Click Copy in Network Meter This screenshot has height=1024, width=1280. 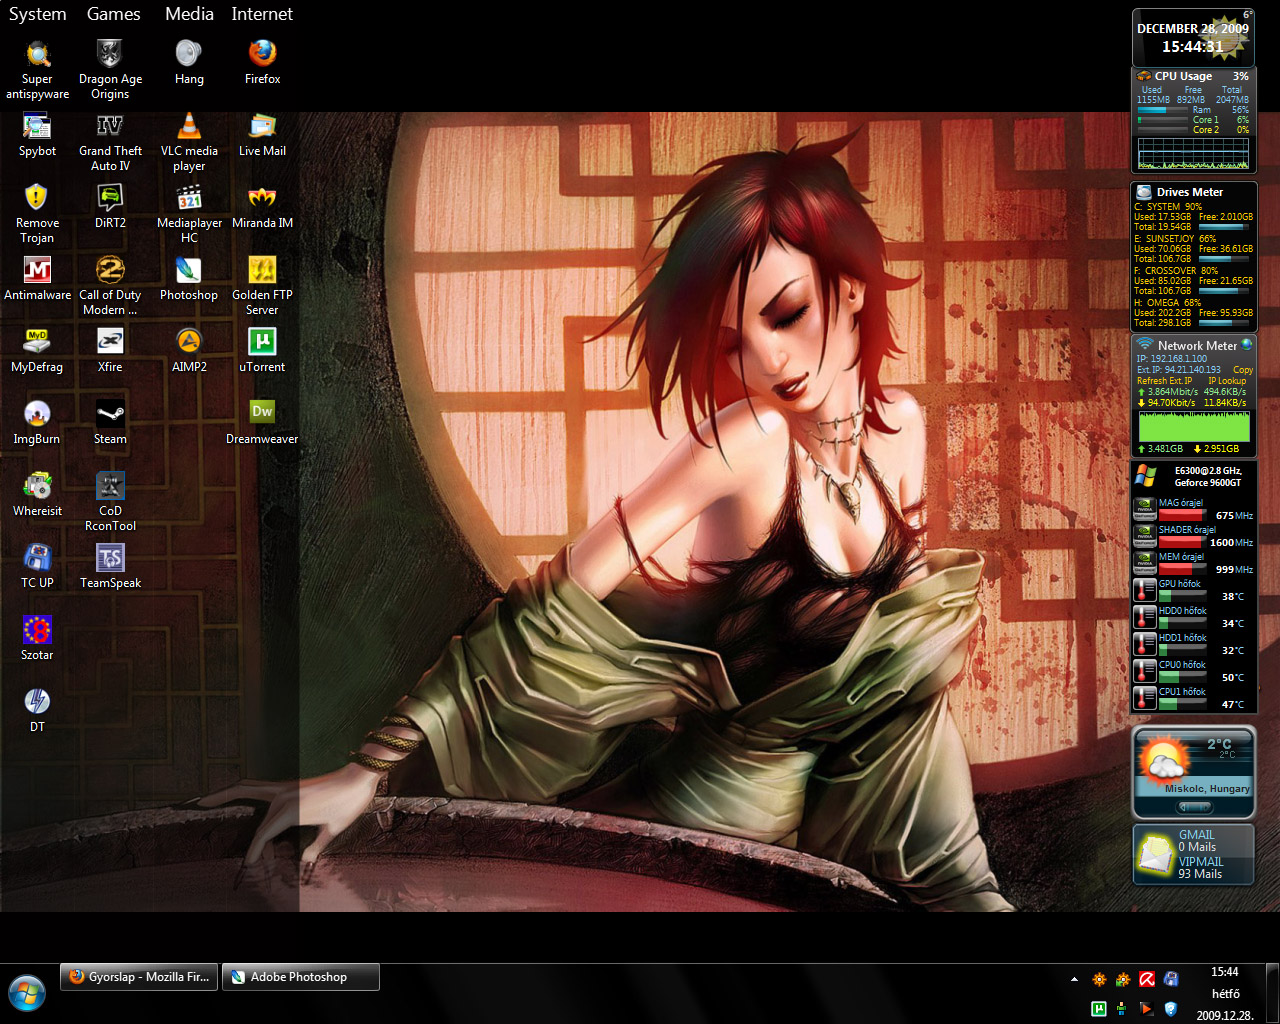(x=1243, y=370)
